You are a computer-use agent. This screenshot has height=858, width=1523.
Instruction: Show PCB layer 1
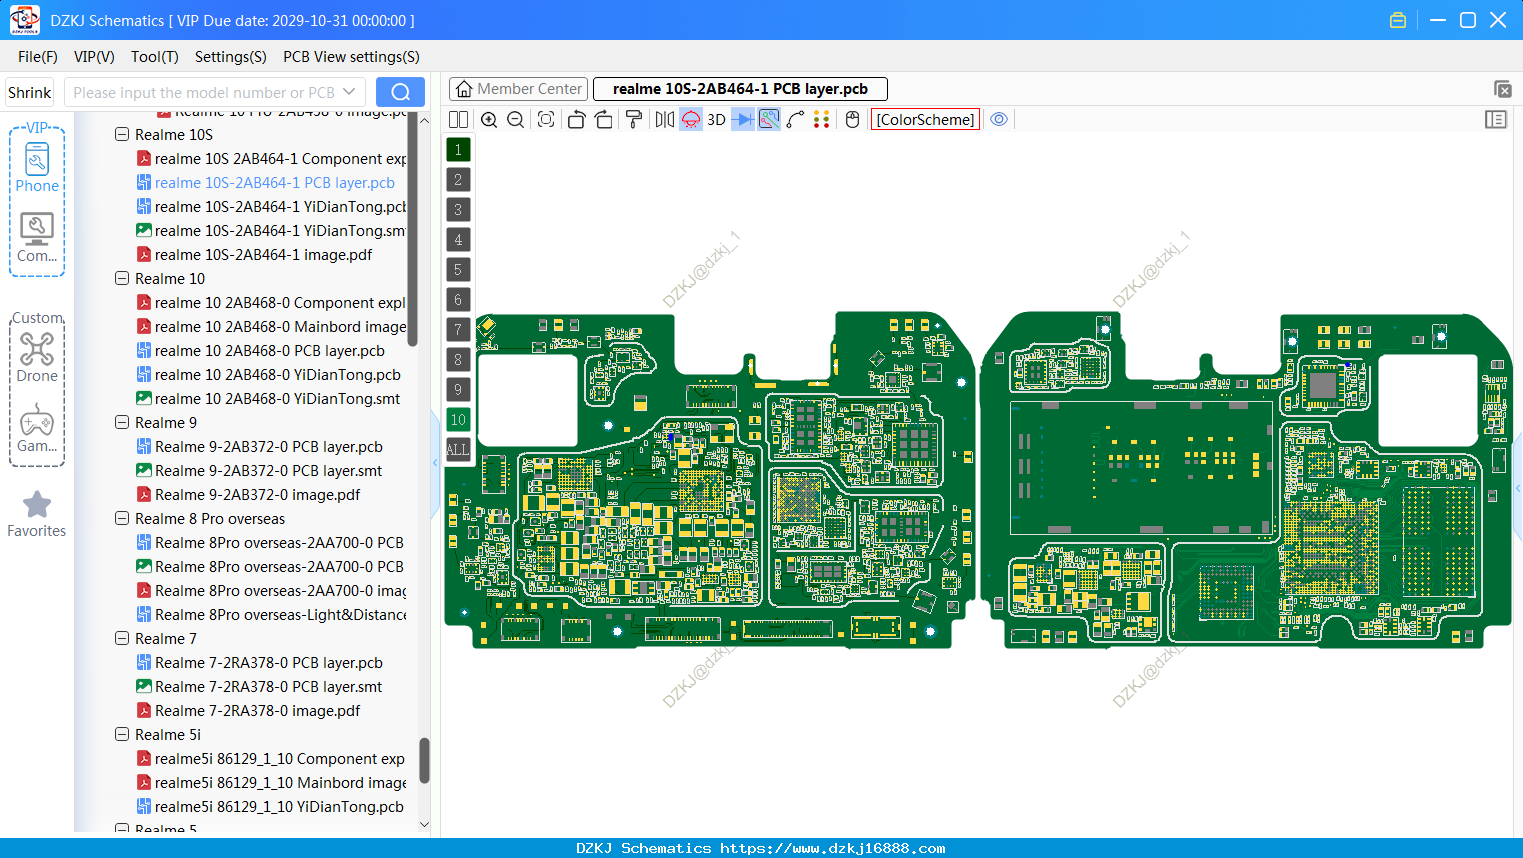click(458, 150)
